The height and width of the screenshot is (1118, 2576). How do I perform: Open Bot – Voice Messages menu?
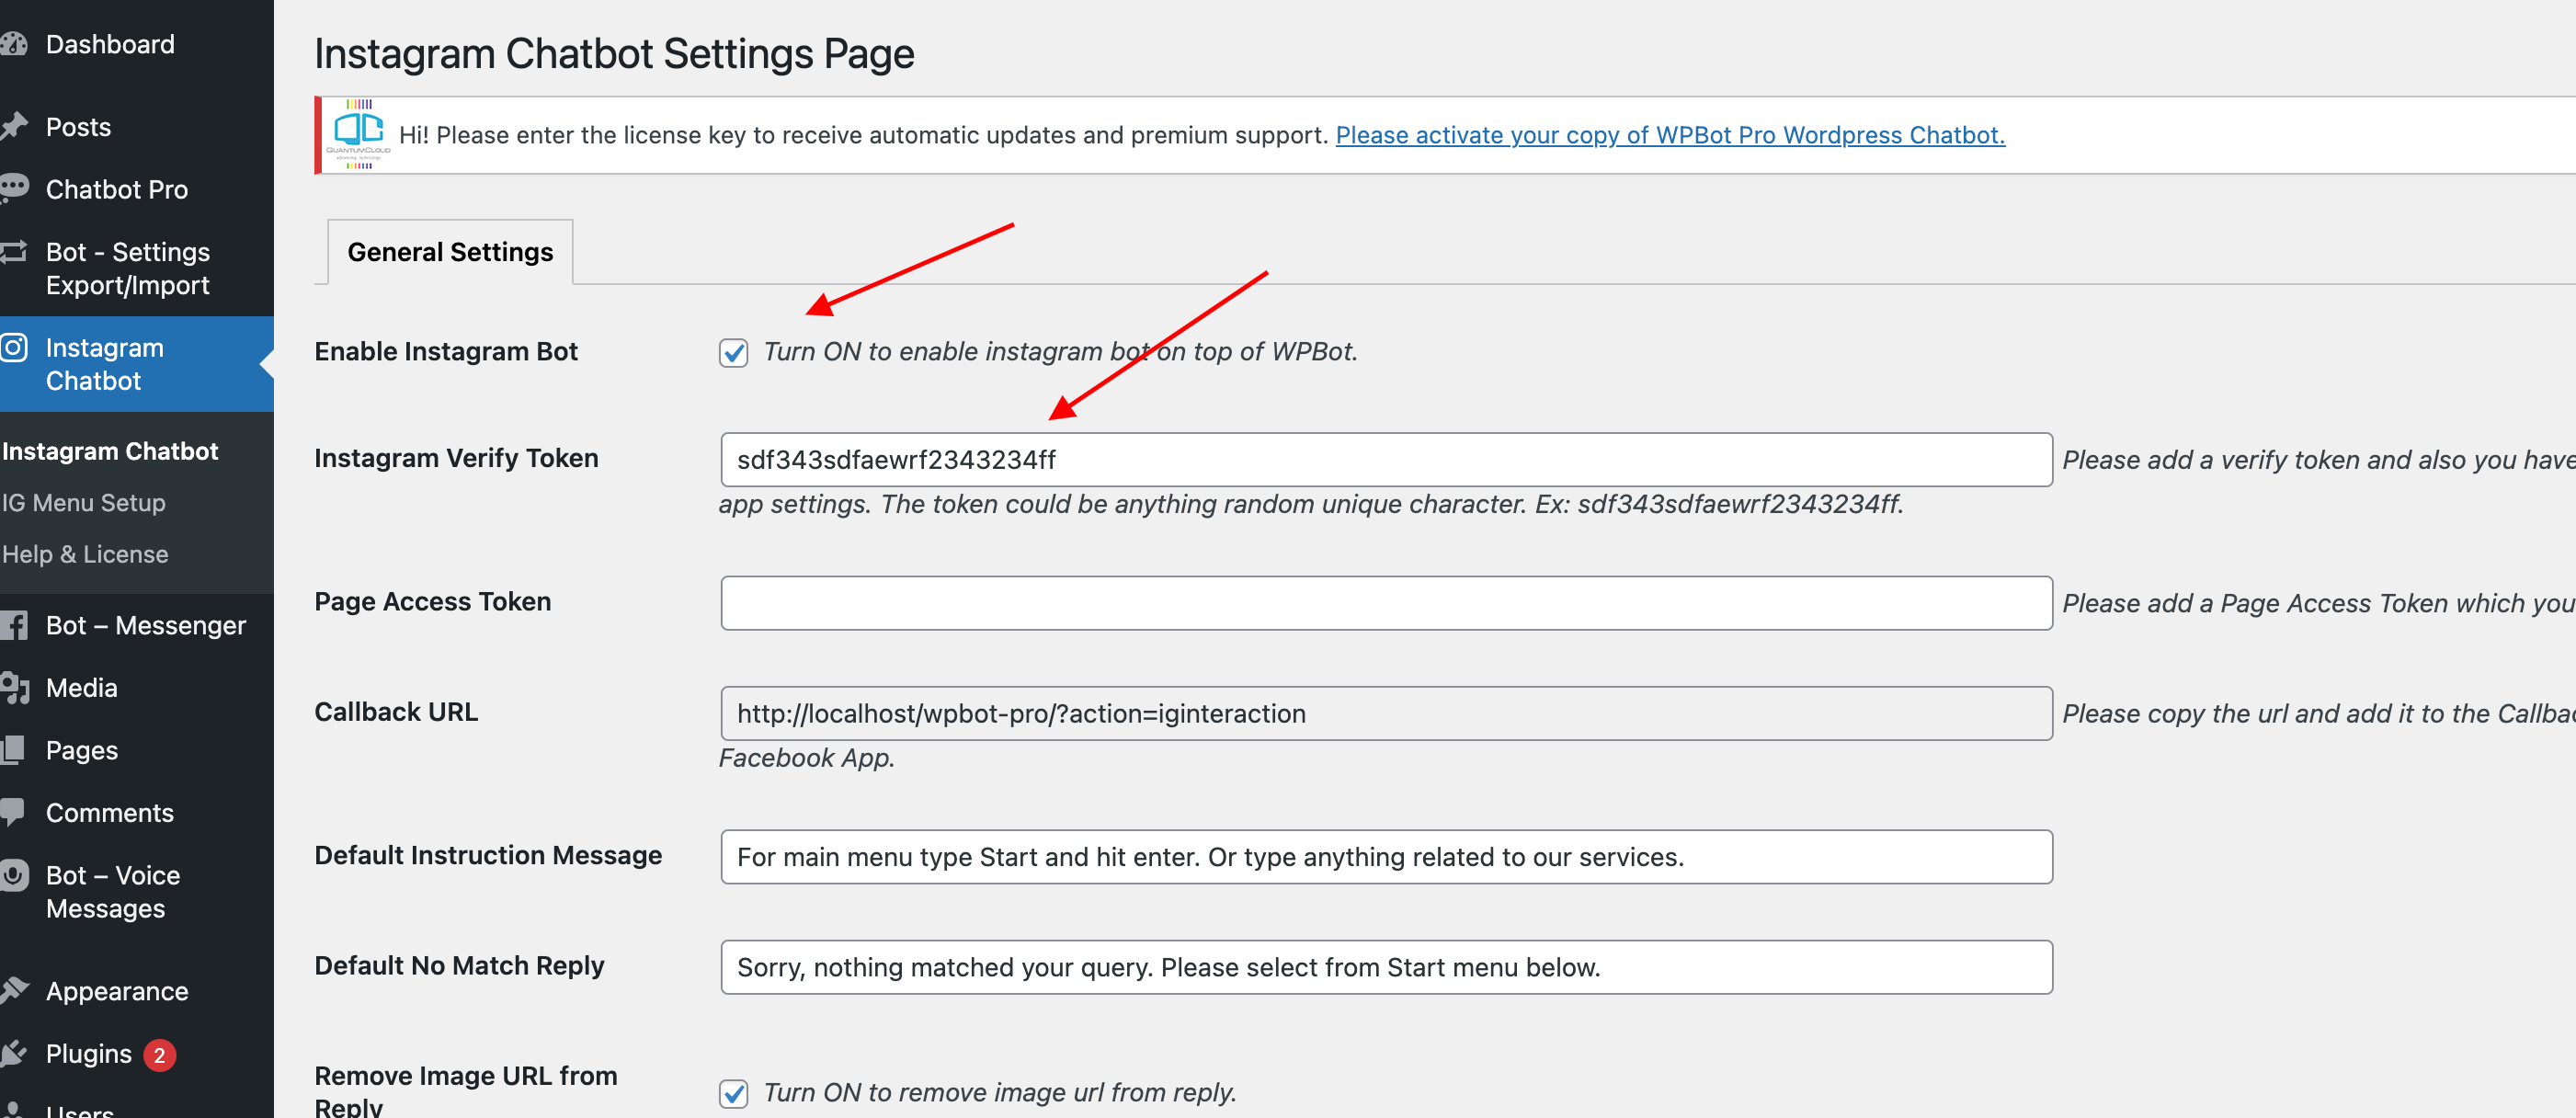pyautogui.click(x=113, y=892)
